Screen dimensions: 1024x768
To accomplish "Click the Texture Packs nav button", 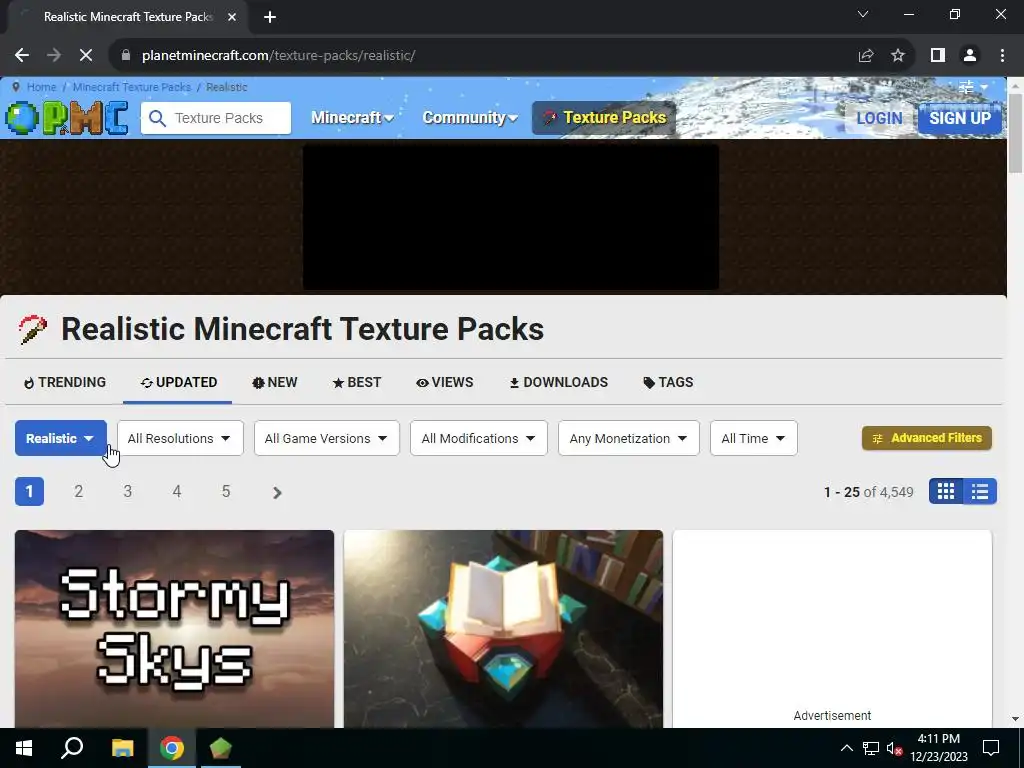I will (x=604, y=118).
